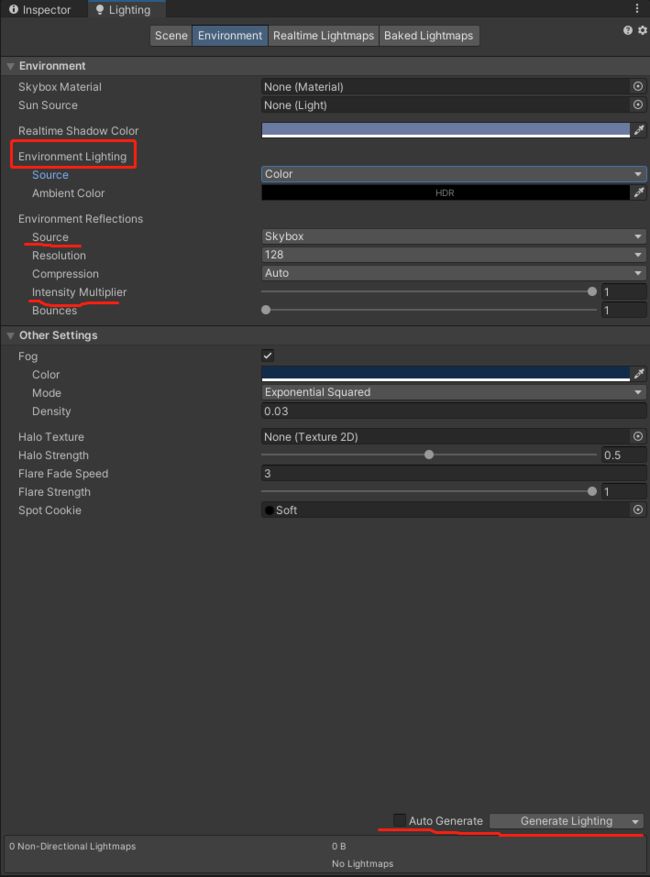The width and height of the screenshot is (650, 877).
Task: Click the Realtime Shadow Color label
Action: [x=78, y=131]
